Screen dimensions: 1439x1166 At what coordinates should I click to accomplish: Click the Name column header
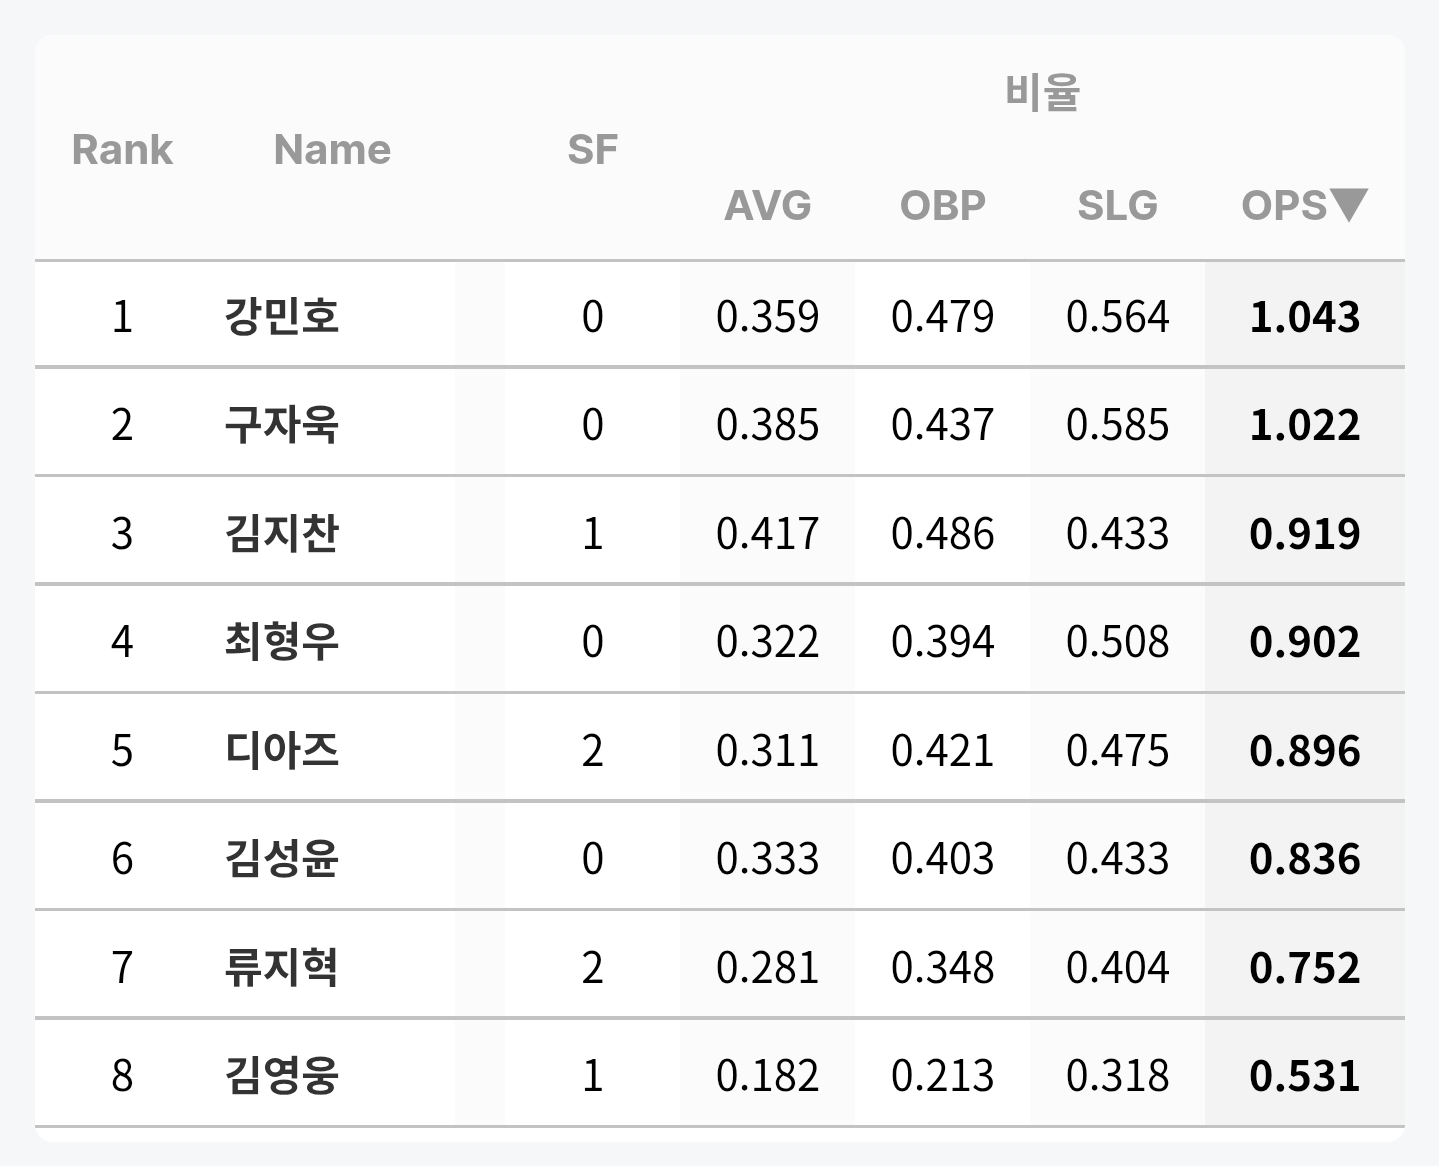click(x=332, y=150)
